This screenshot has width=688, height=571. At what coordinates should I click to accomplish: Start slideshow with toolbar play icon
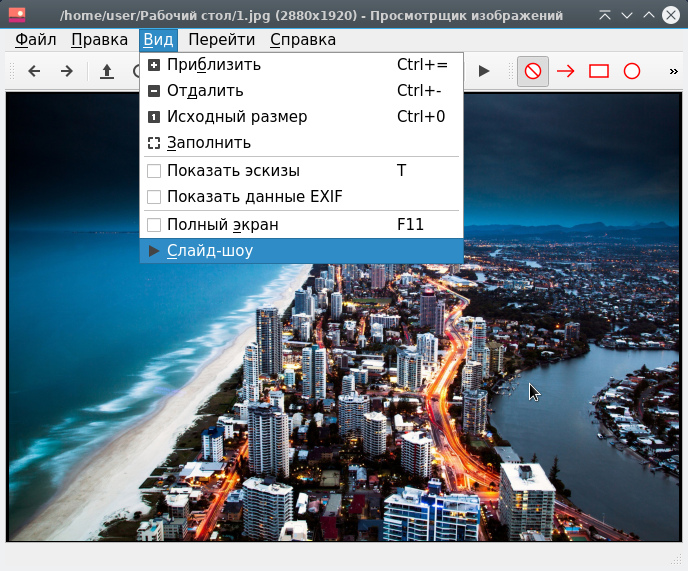pyautogui.click(x=484, y=71)
